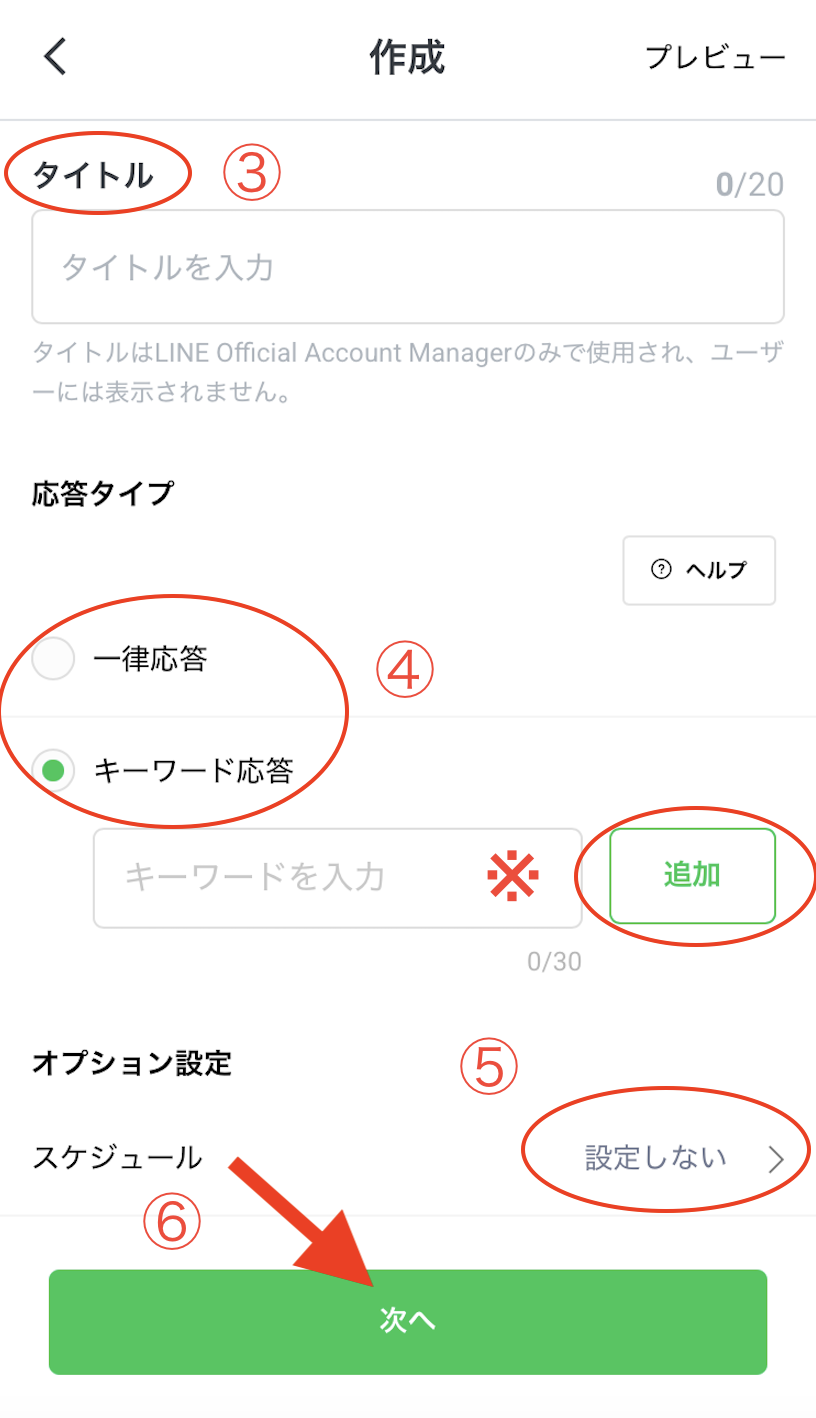The height and width of the screenshot is (1418, 816).
Task: Click the スケジュール row label
Action: (117, 1158)
